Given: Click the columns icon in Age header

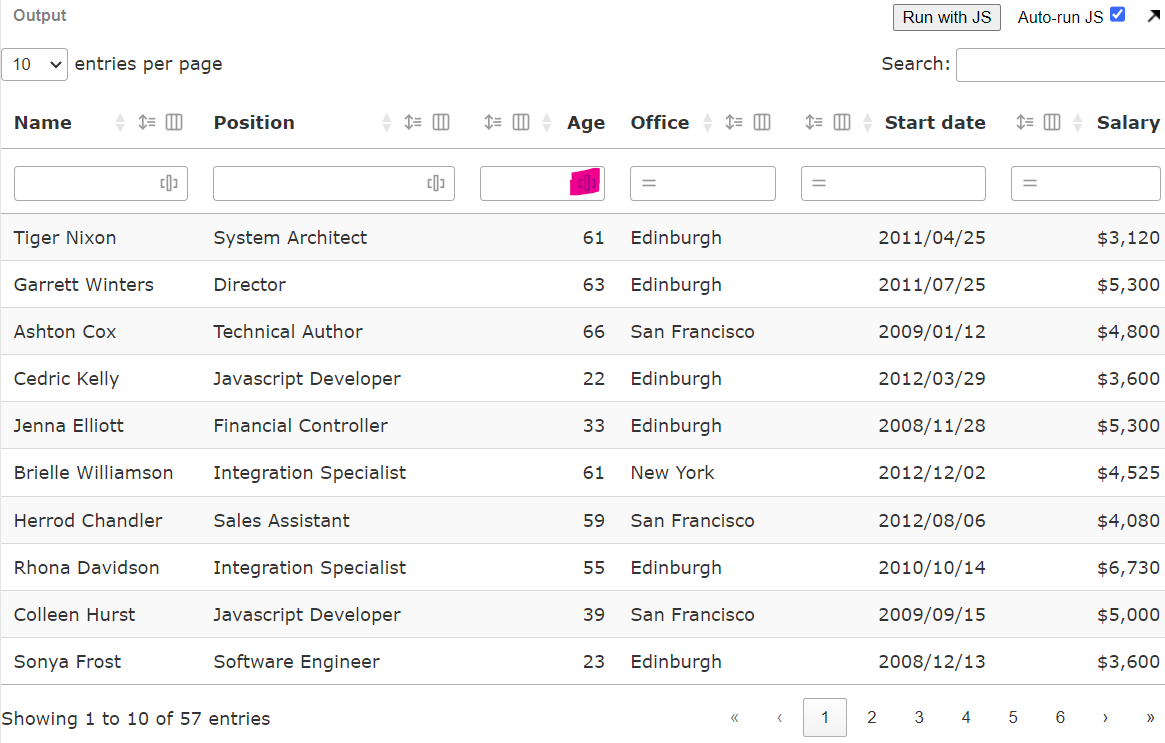Looking at the screenshot, I should pos(521,122).
